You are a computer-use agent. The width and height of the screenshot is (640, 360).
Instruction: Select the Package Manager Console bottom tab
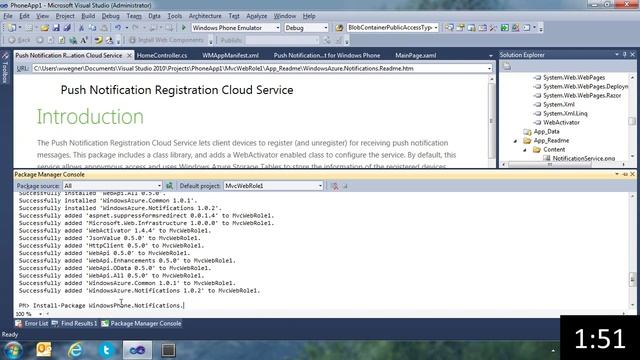coord(142,324)
